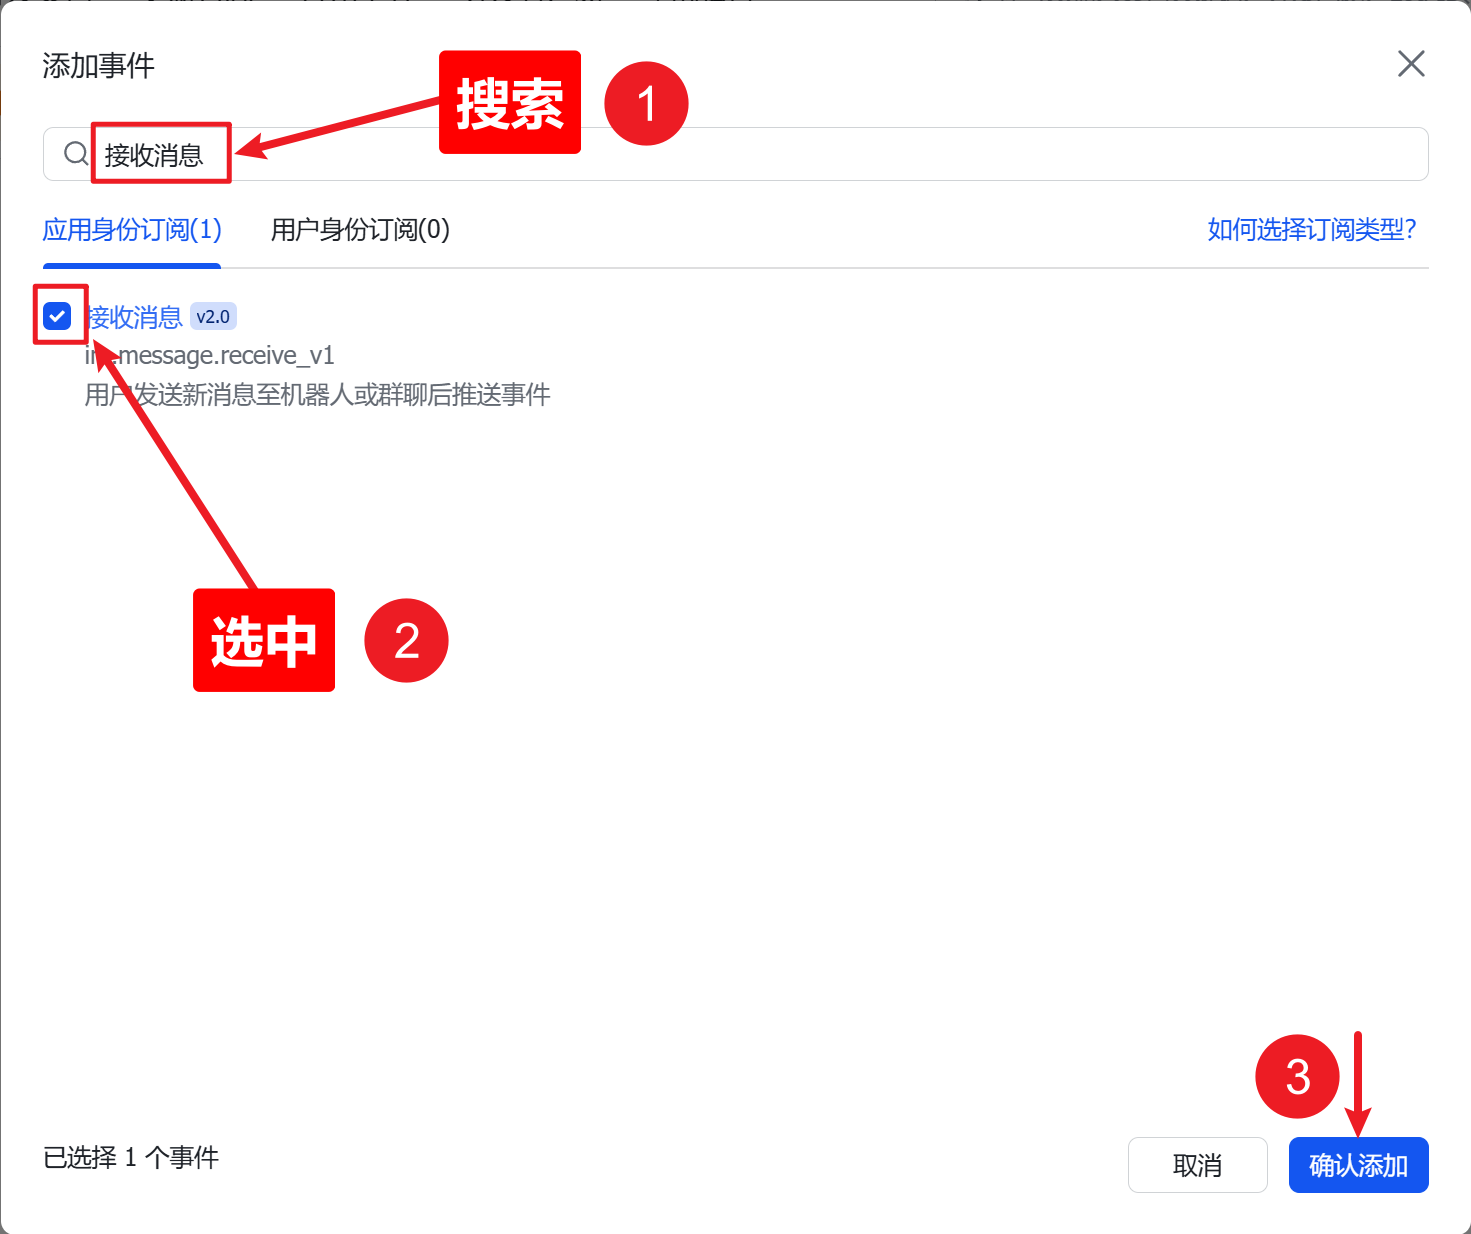
Task: Open the 如何选择订阅类型? help link
Action: [x=1311, y=231]
